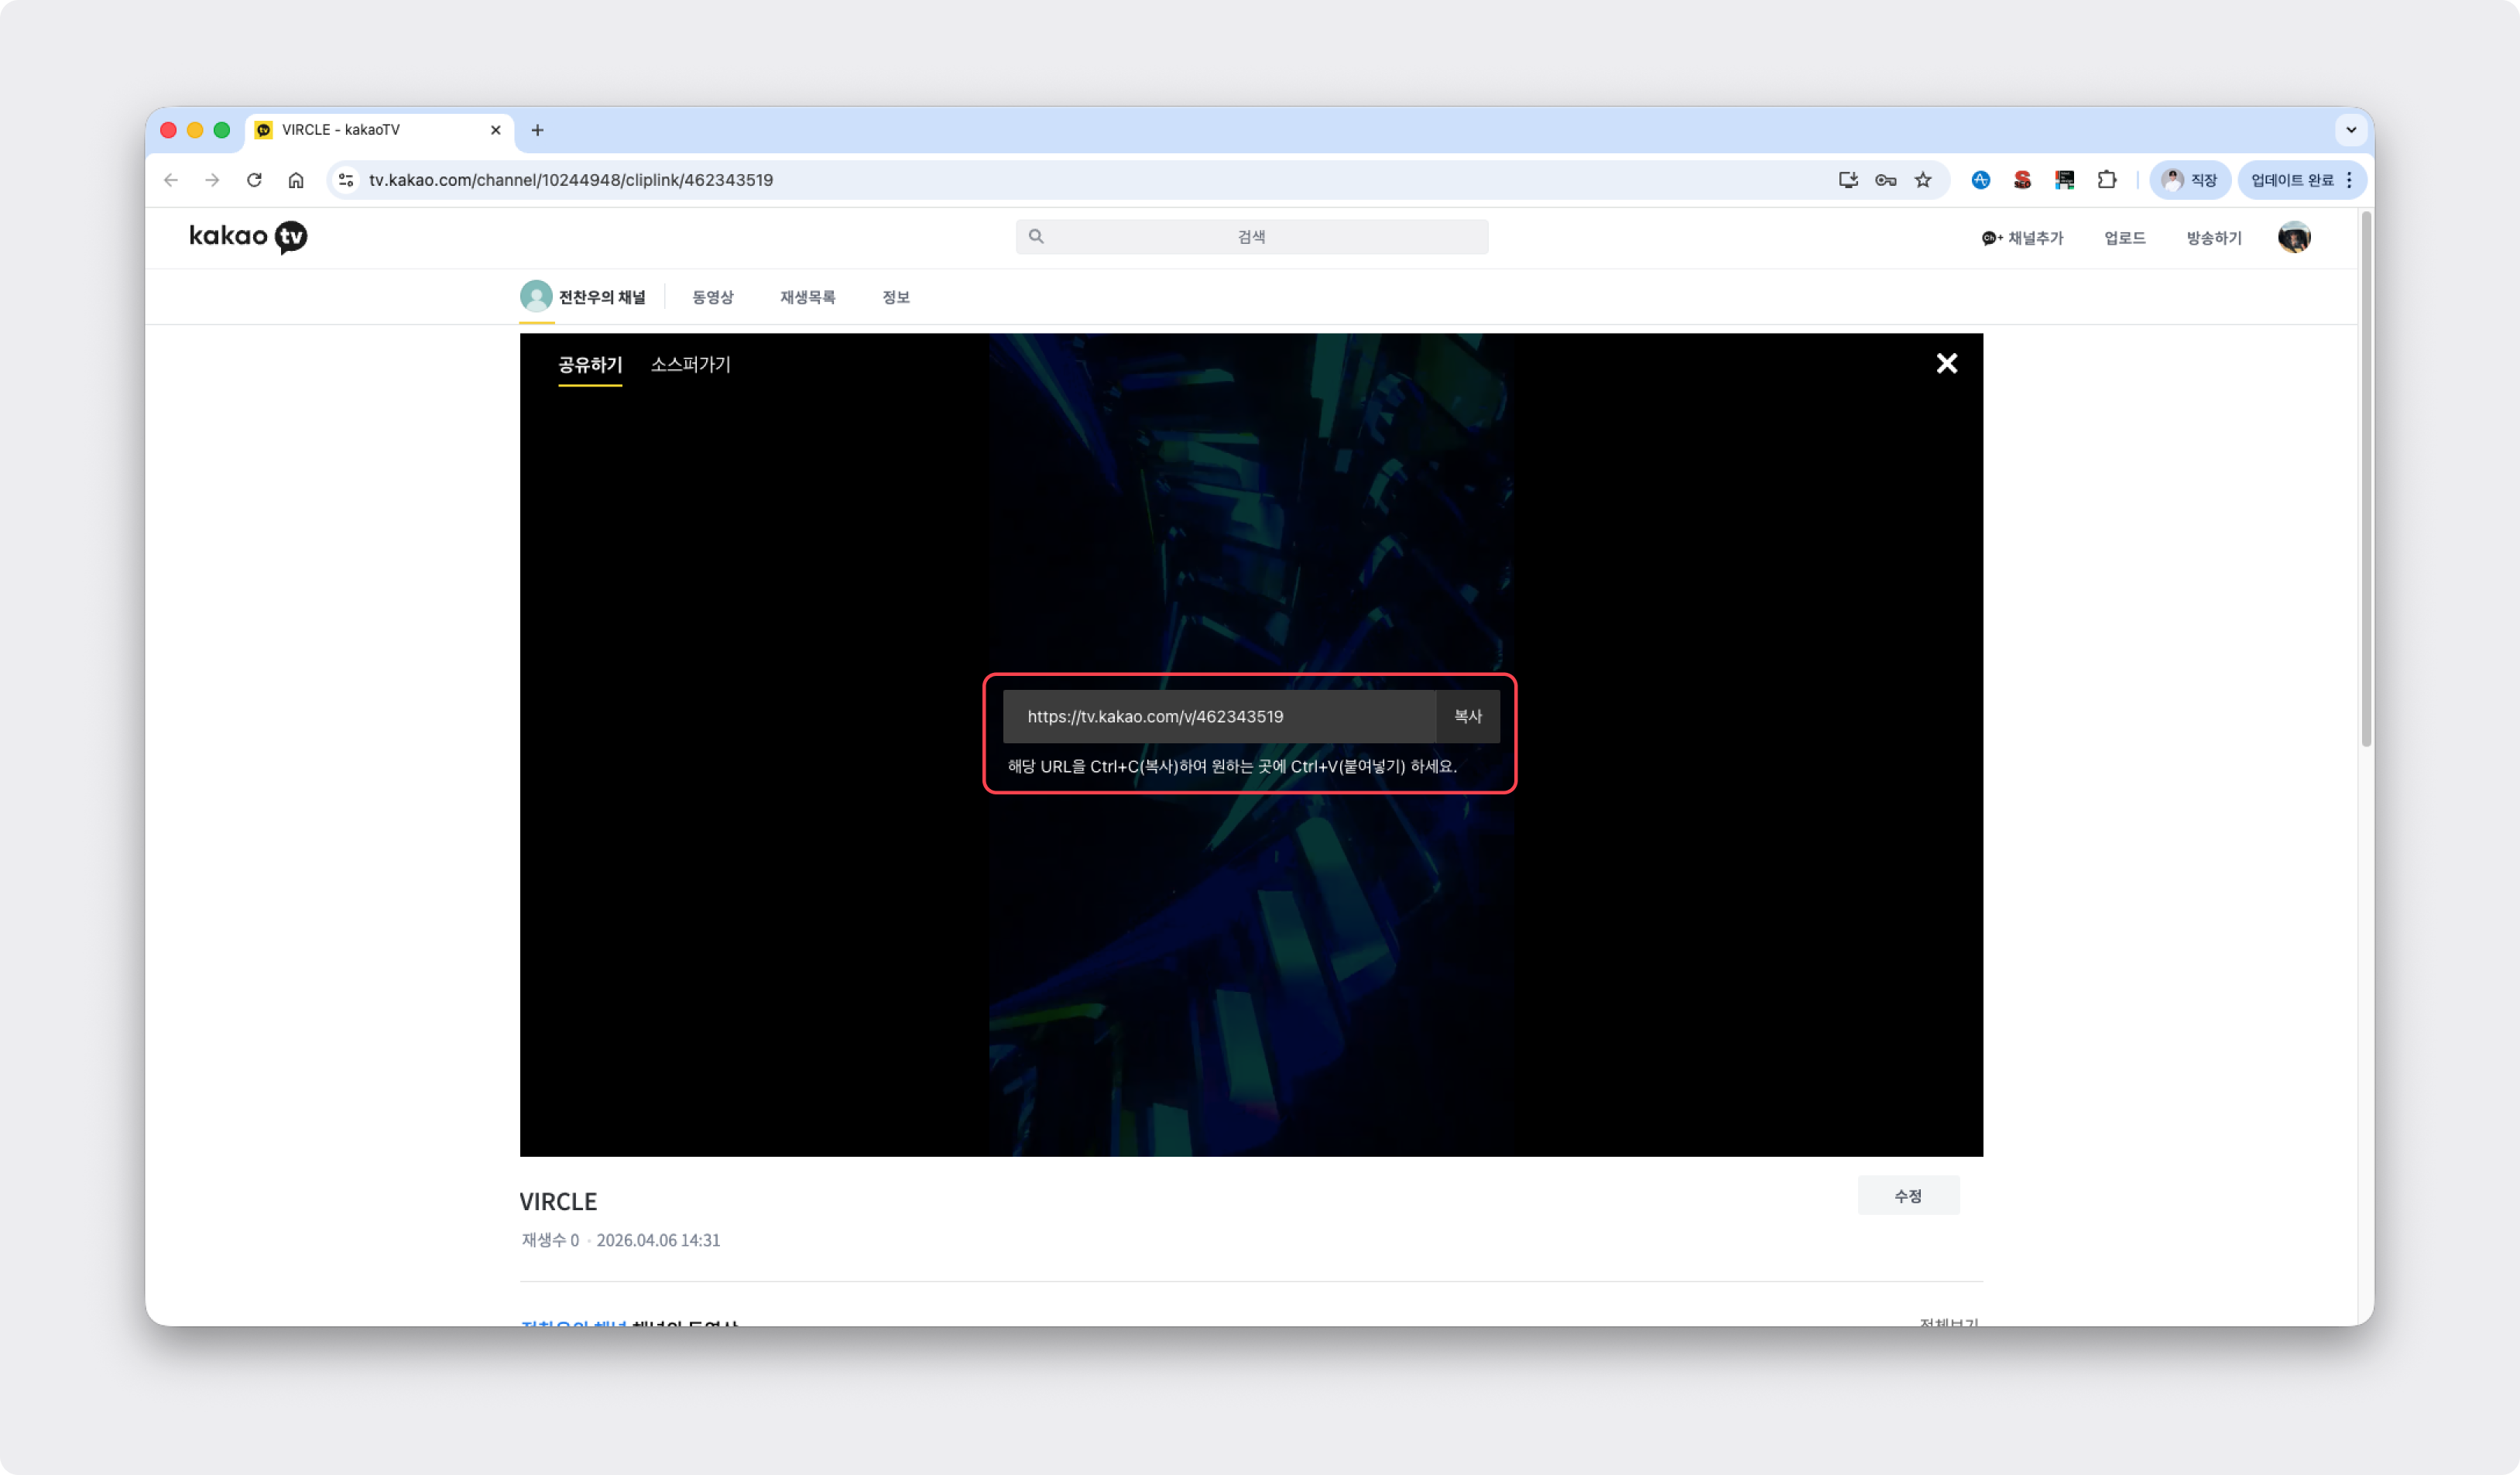The width and height of the screenshot is (2520, 1475).
Task: Click the search magnifier icon
Action: click(x=1036, y=237)
